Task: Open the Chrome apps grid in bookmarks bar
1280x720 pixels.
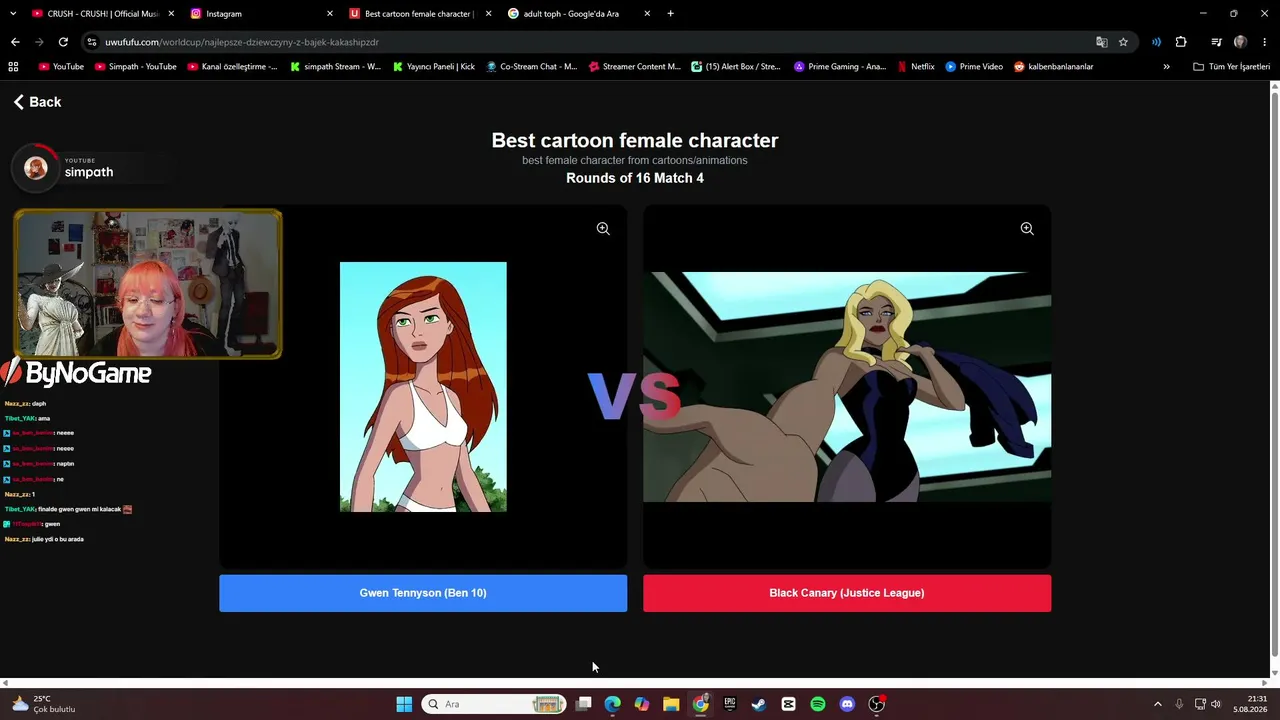Action: coord(13,67)
